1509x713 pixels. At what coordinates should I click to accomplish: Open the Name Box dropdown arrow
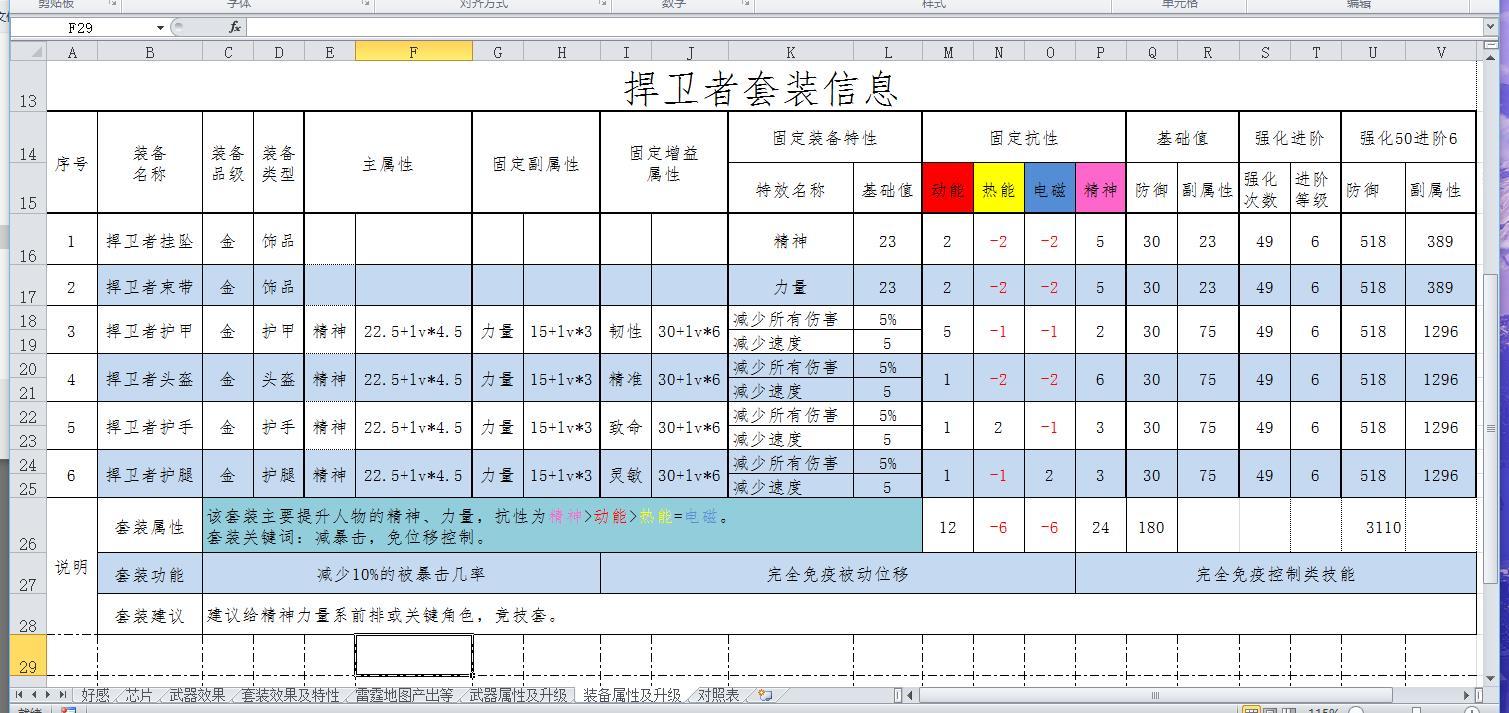(160, 27)
